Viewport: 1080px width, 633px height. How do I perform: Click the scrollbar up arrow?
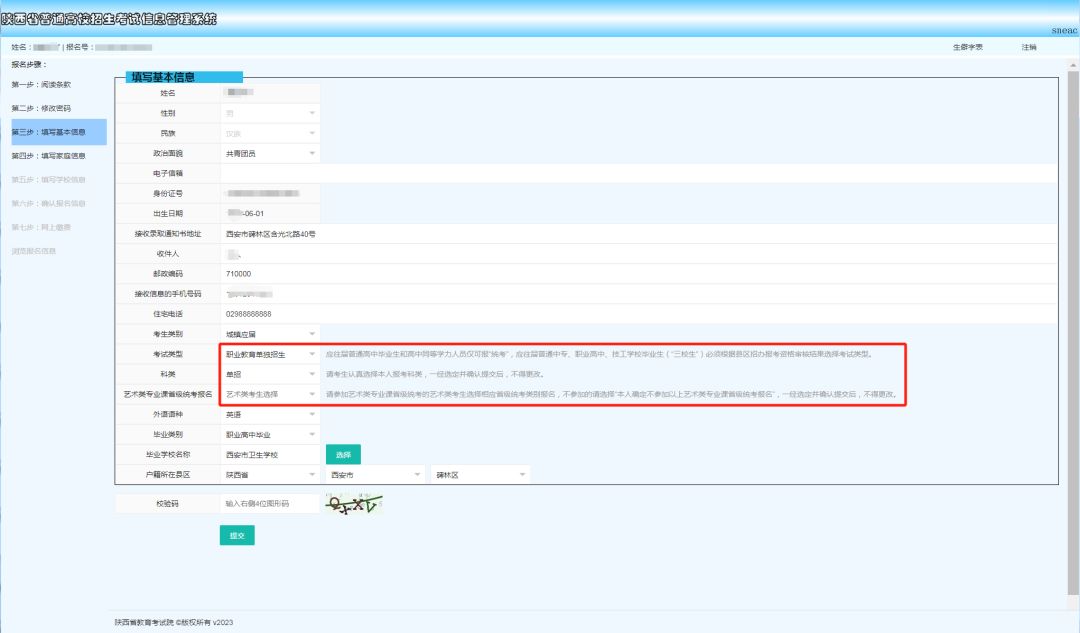(1072, 65)
